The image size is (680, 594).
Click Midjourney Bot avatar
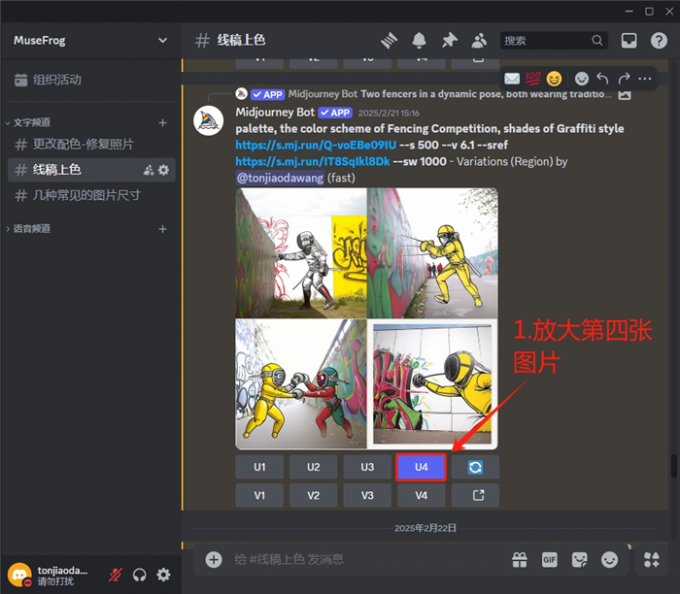(208, 121)
